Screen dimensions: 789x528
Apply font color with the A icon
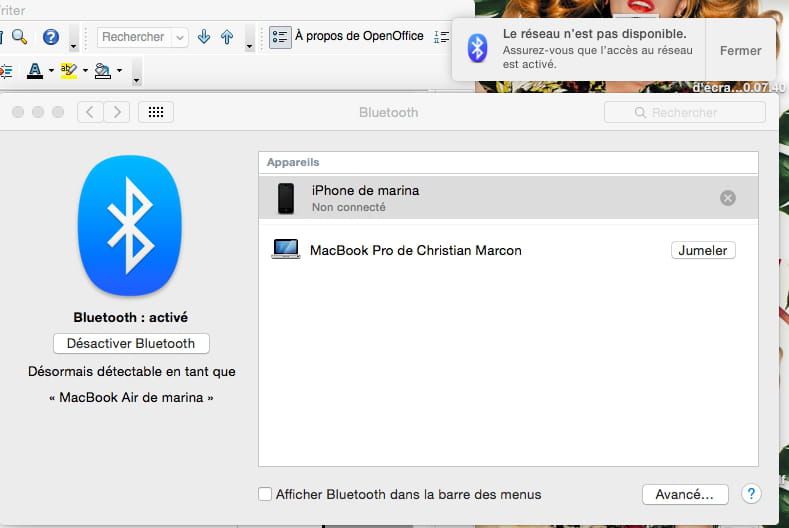pyautogui.click(x=35, y=70)
